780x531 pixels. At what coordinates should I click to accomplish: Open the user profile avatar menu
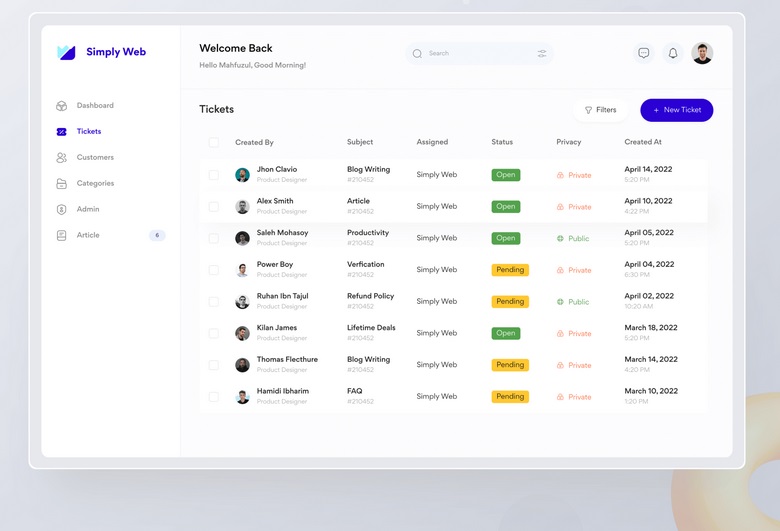(x=702, y=53)
